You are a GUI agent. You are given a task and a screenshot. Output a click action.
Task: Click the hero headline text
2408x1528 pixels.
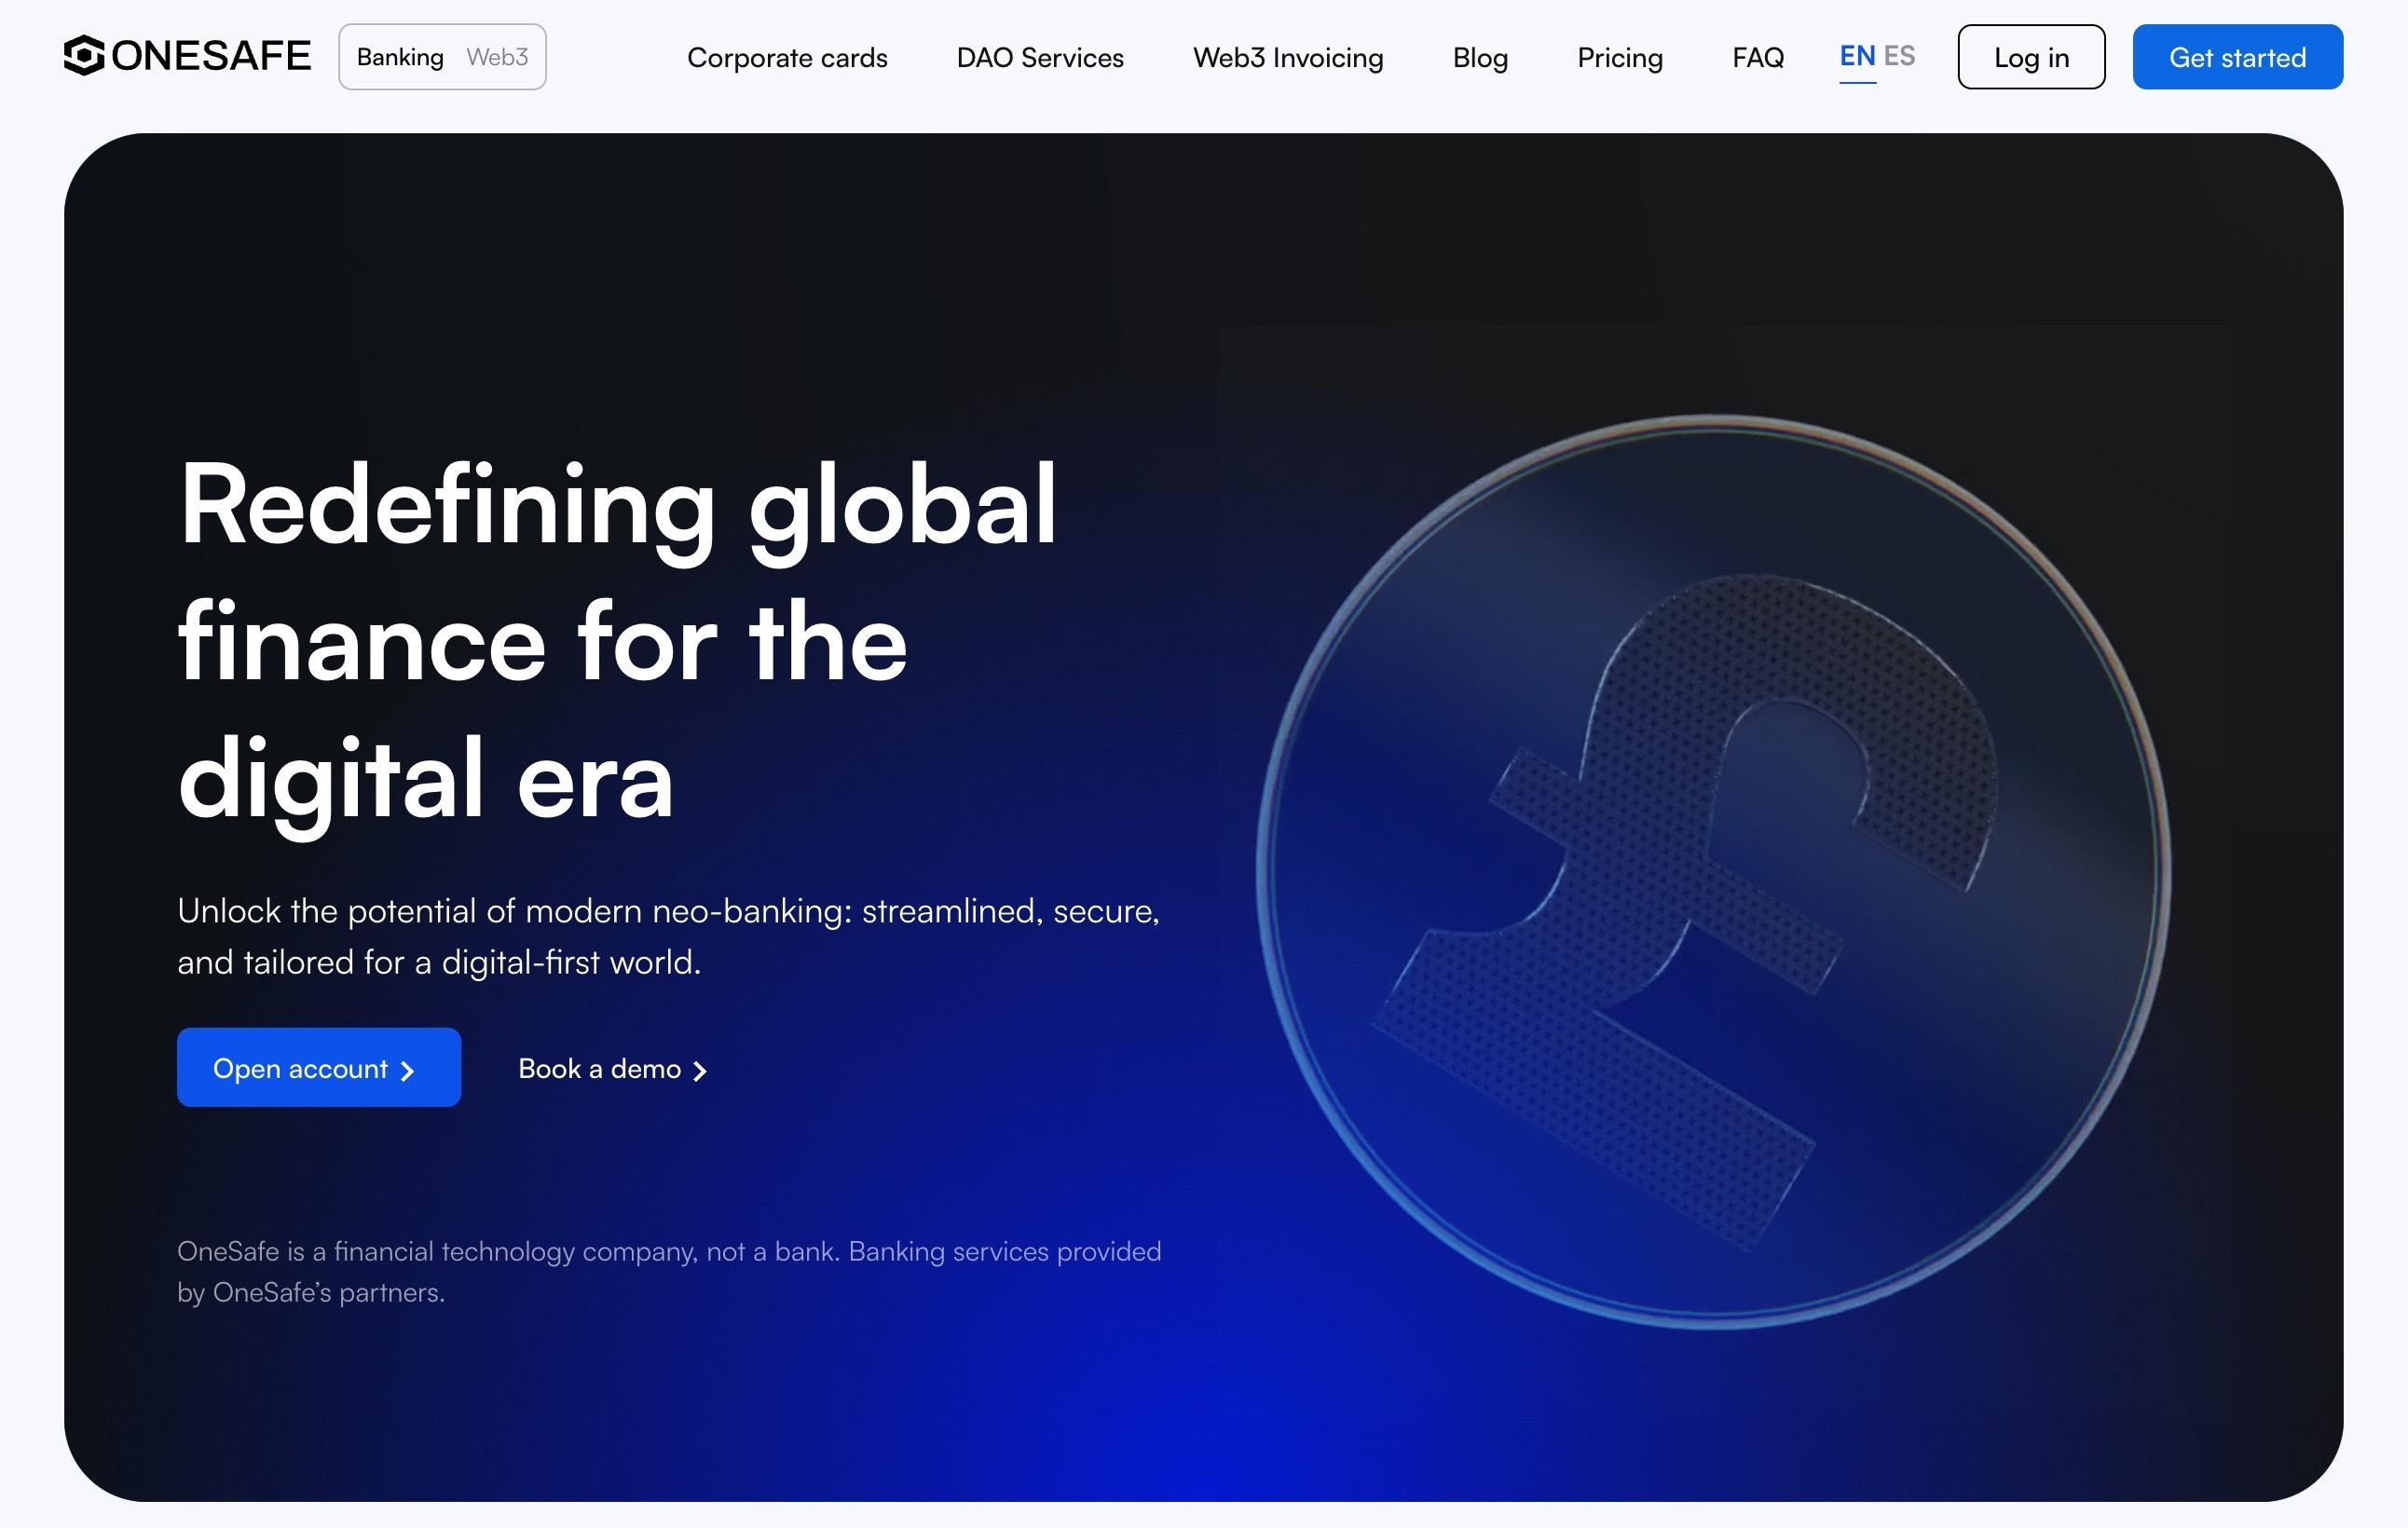point(616,640)
